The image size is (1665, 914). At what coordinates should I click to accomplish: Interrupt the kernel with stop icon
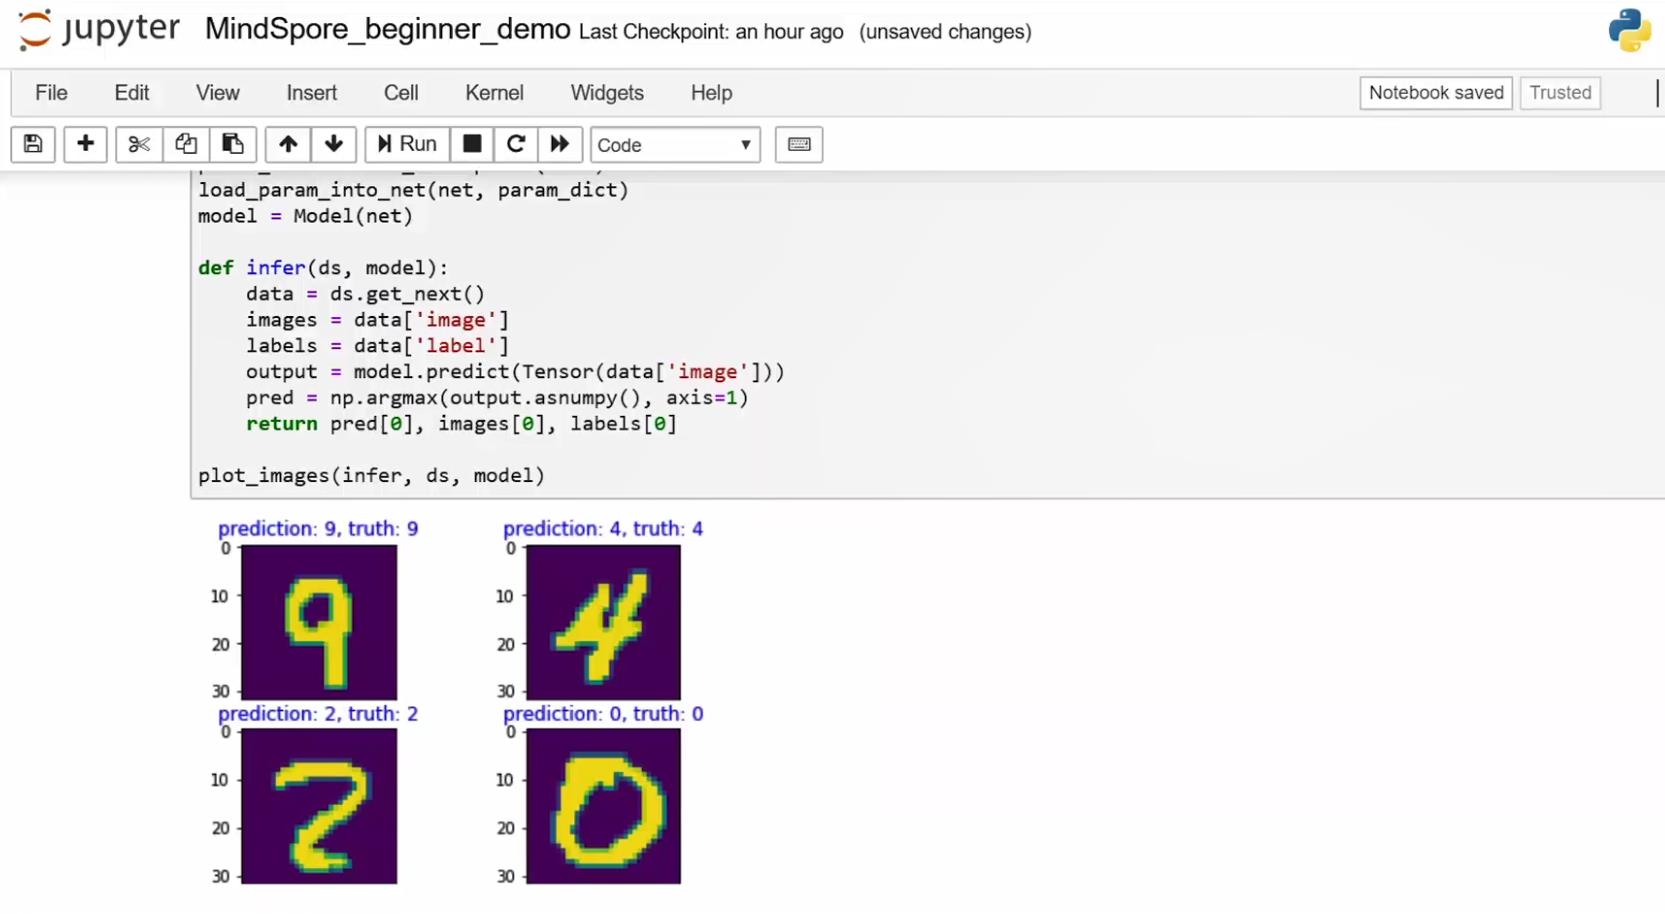[x=472, y=144]
